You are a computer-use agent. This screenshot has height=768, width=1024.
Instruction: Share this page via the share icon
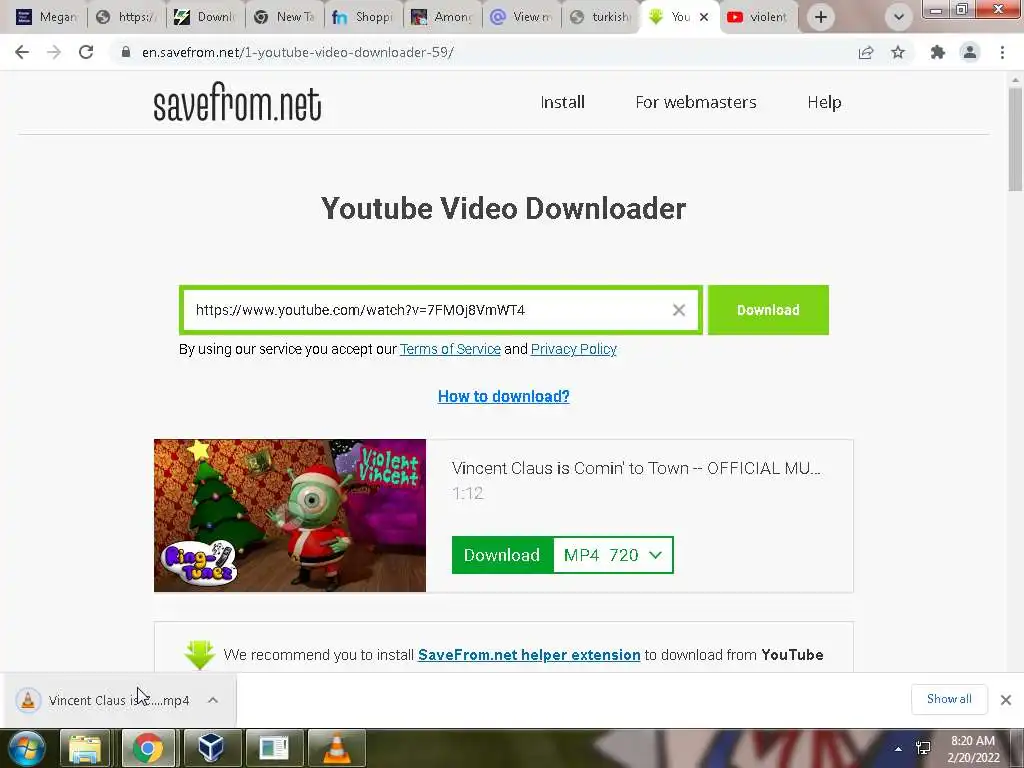coord(866,52)
